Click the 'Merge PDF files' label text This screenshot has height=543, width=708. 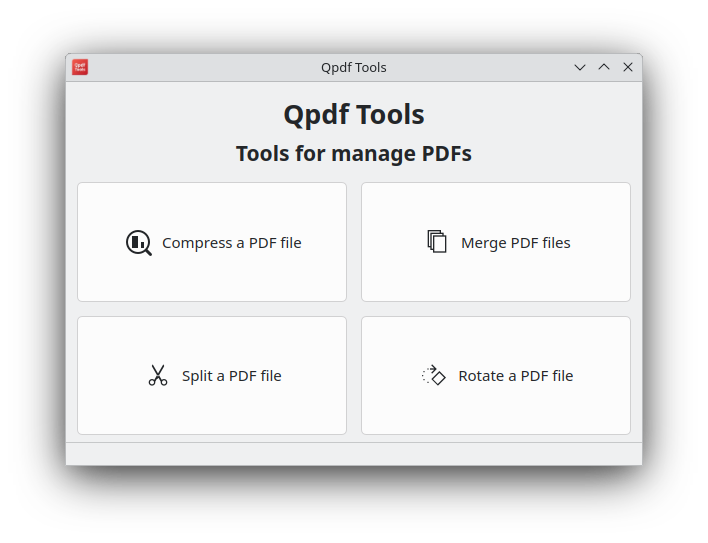coord(515,243)
